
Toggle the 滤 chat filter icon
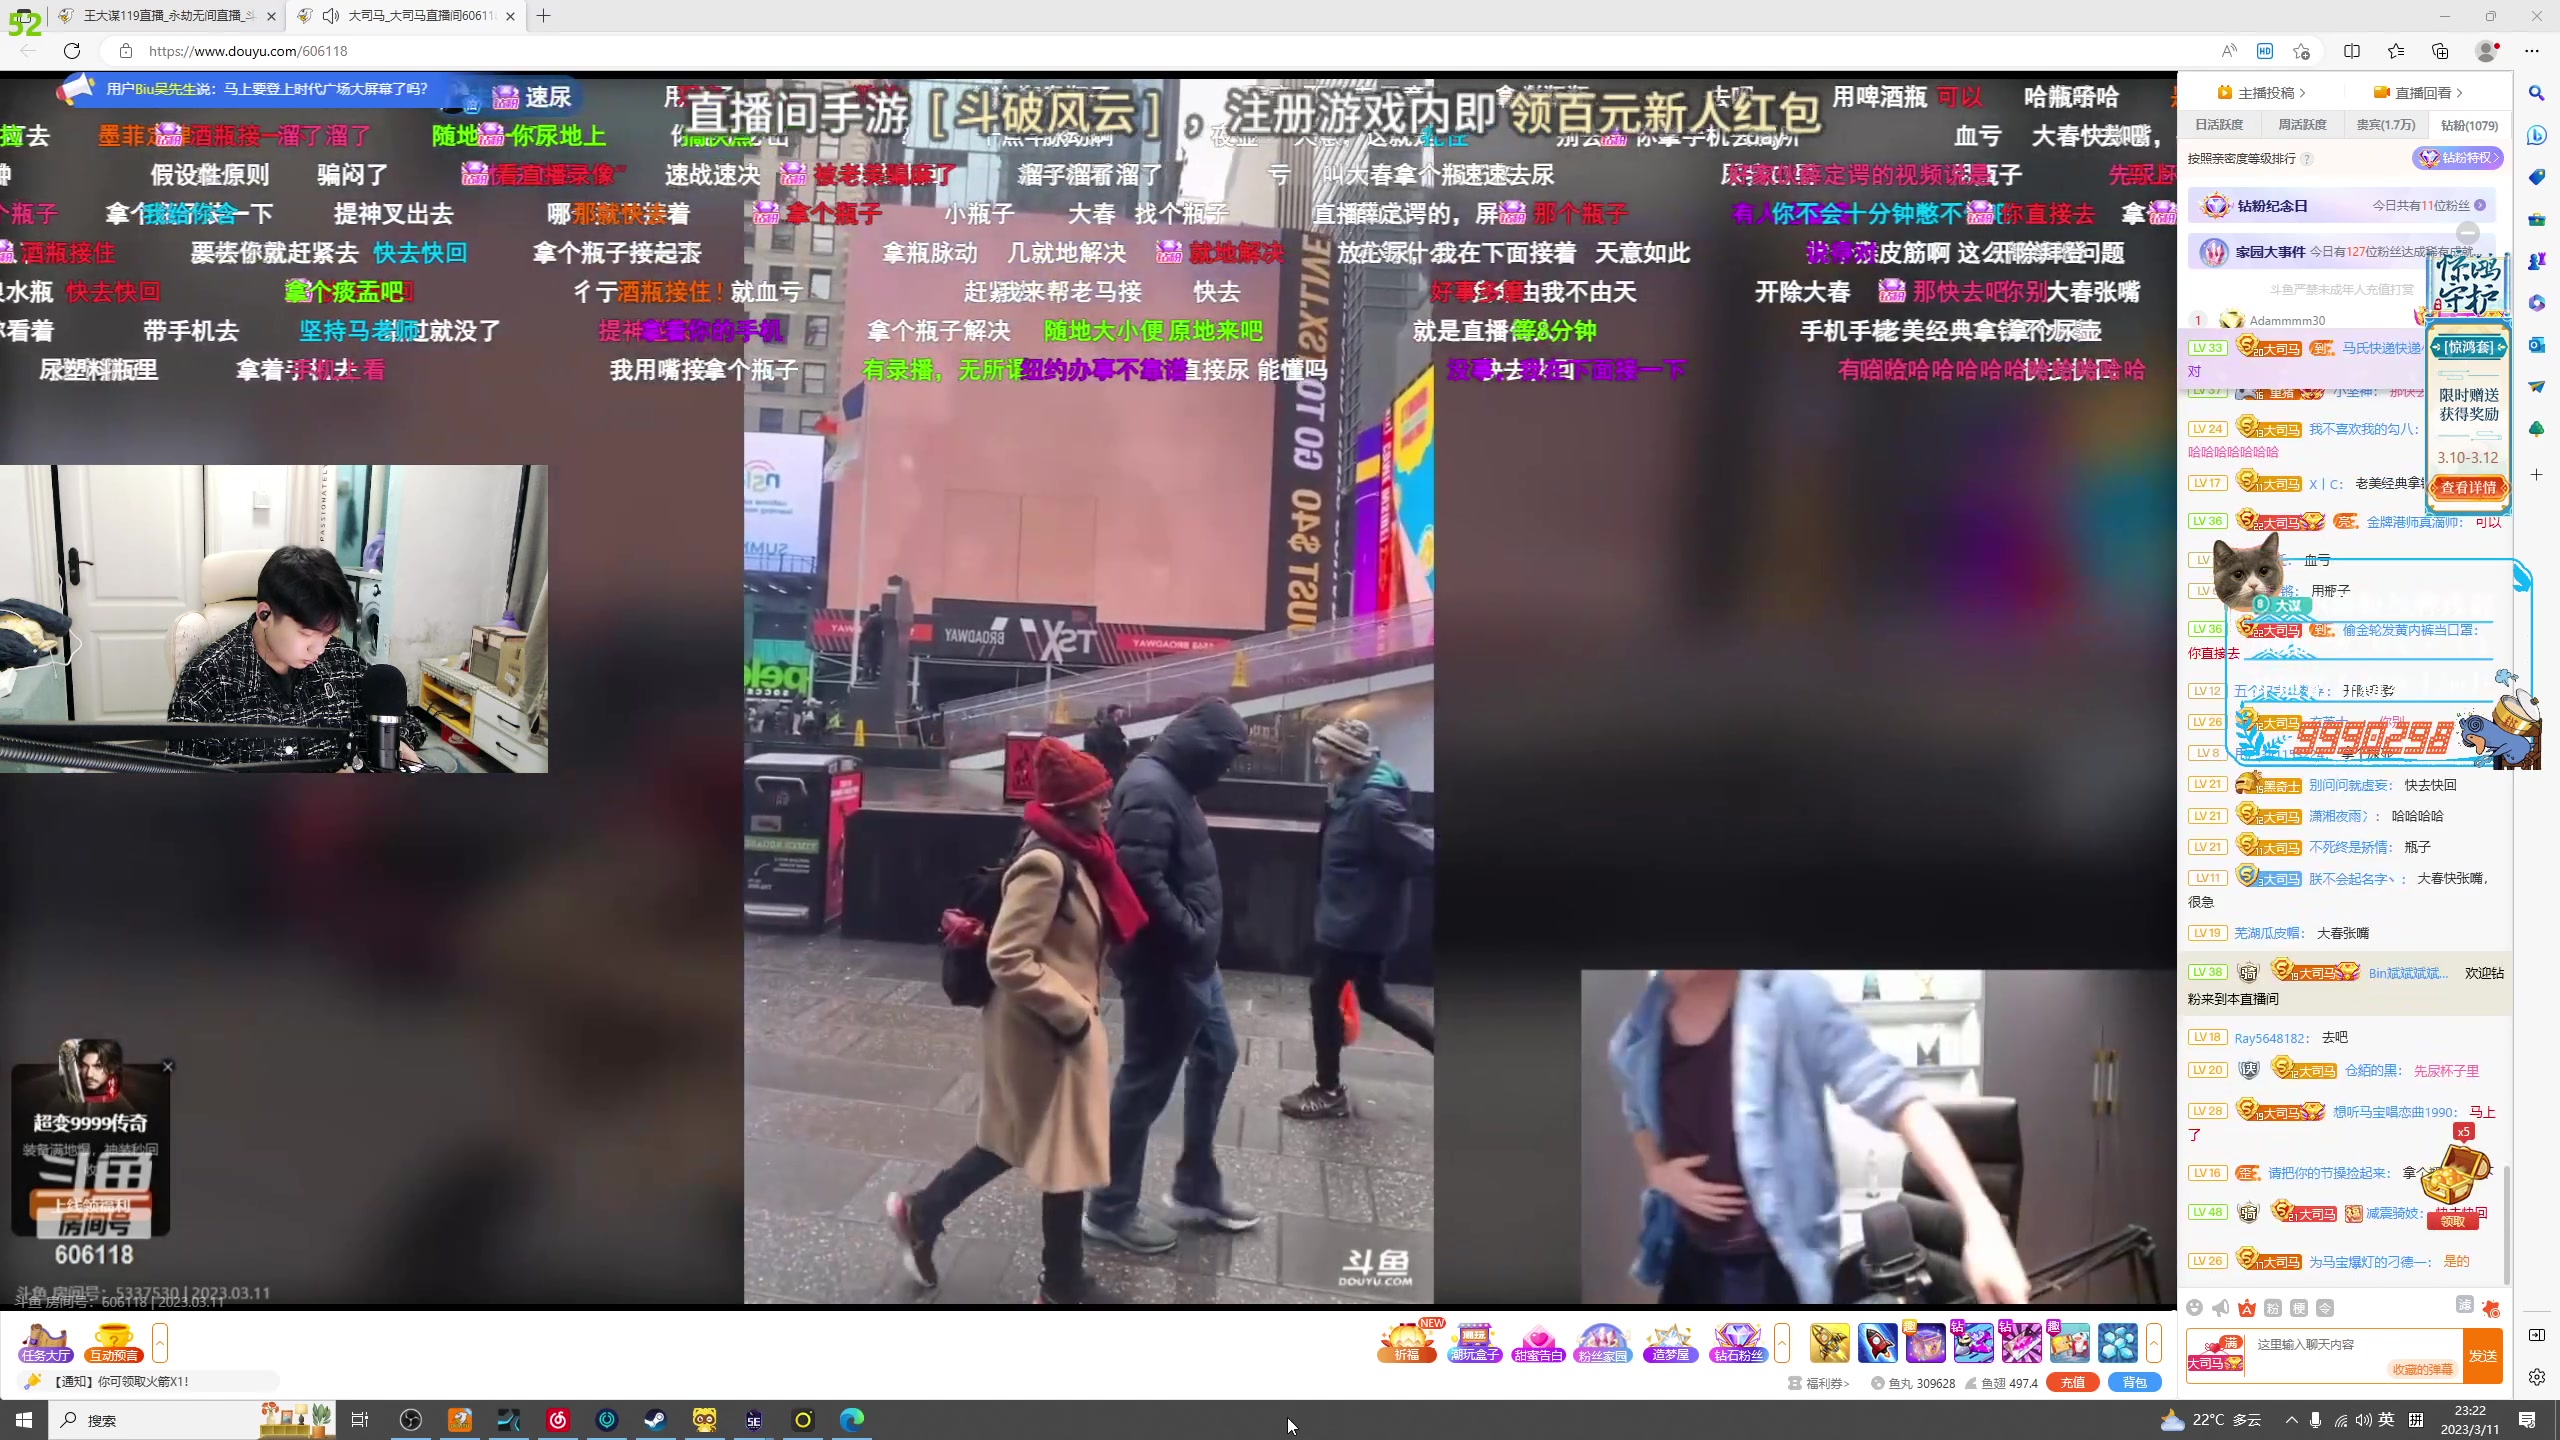point(2465,1305)
